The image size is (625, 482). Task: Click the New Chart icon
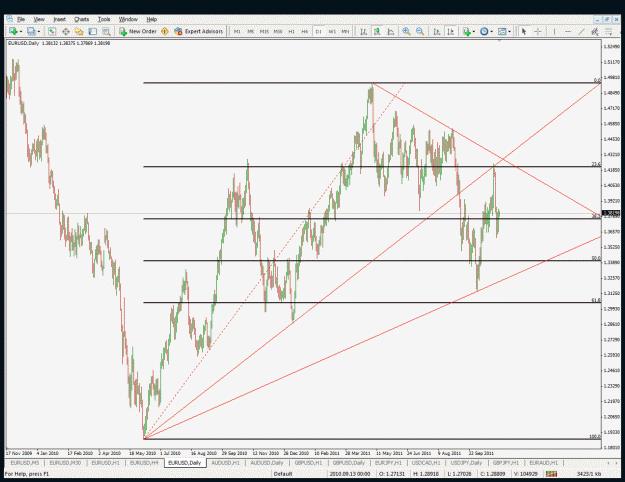point(13,31)
